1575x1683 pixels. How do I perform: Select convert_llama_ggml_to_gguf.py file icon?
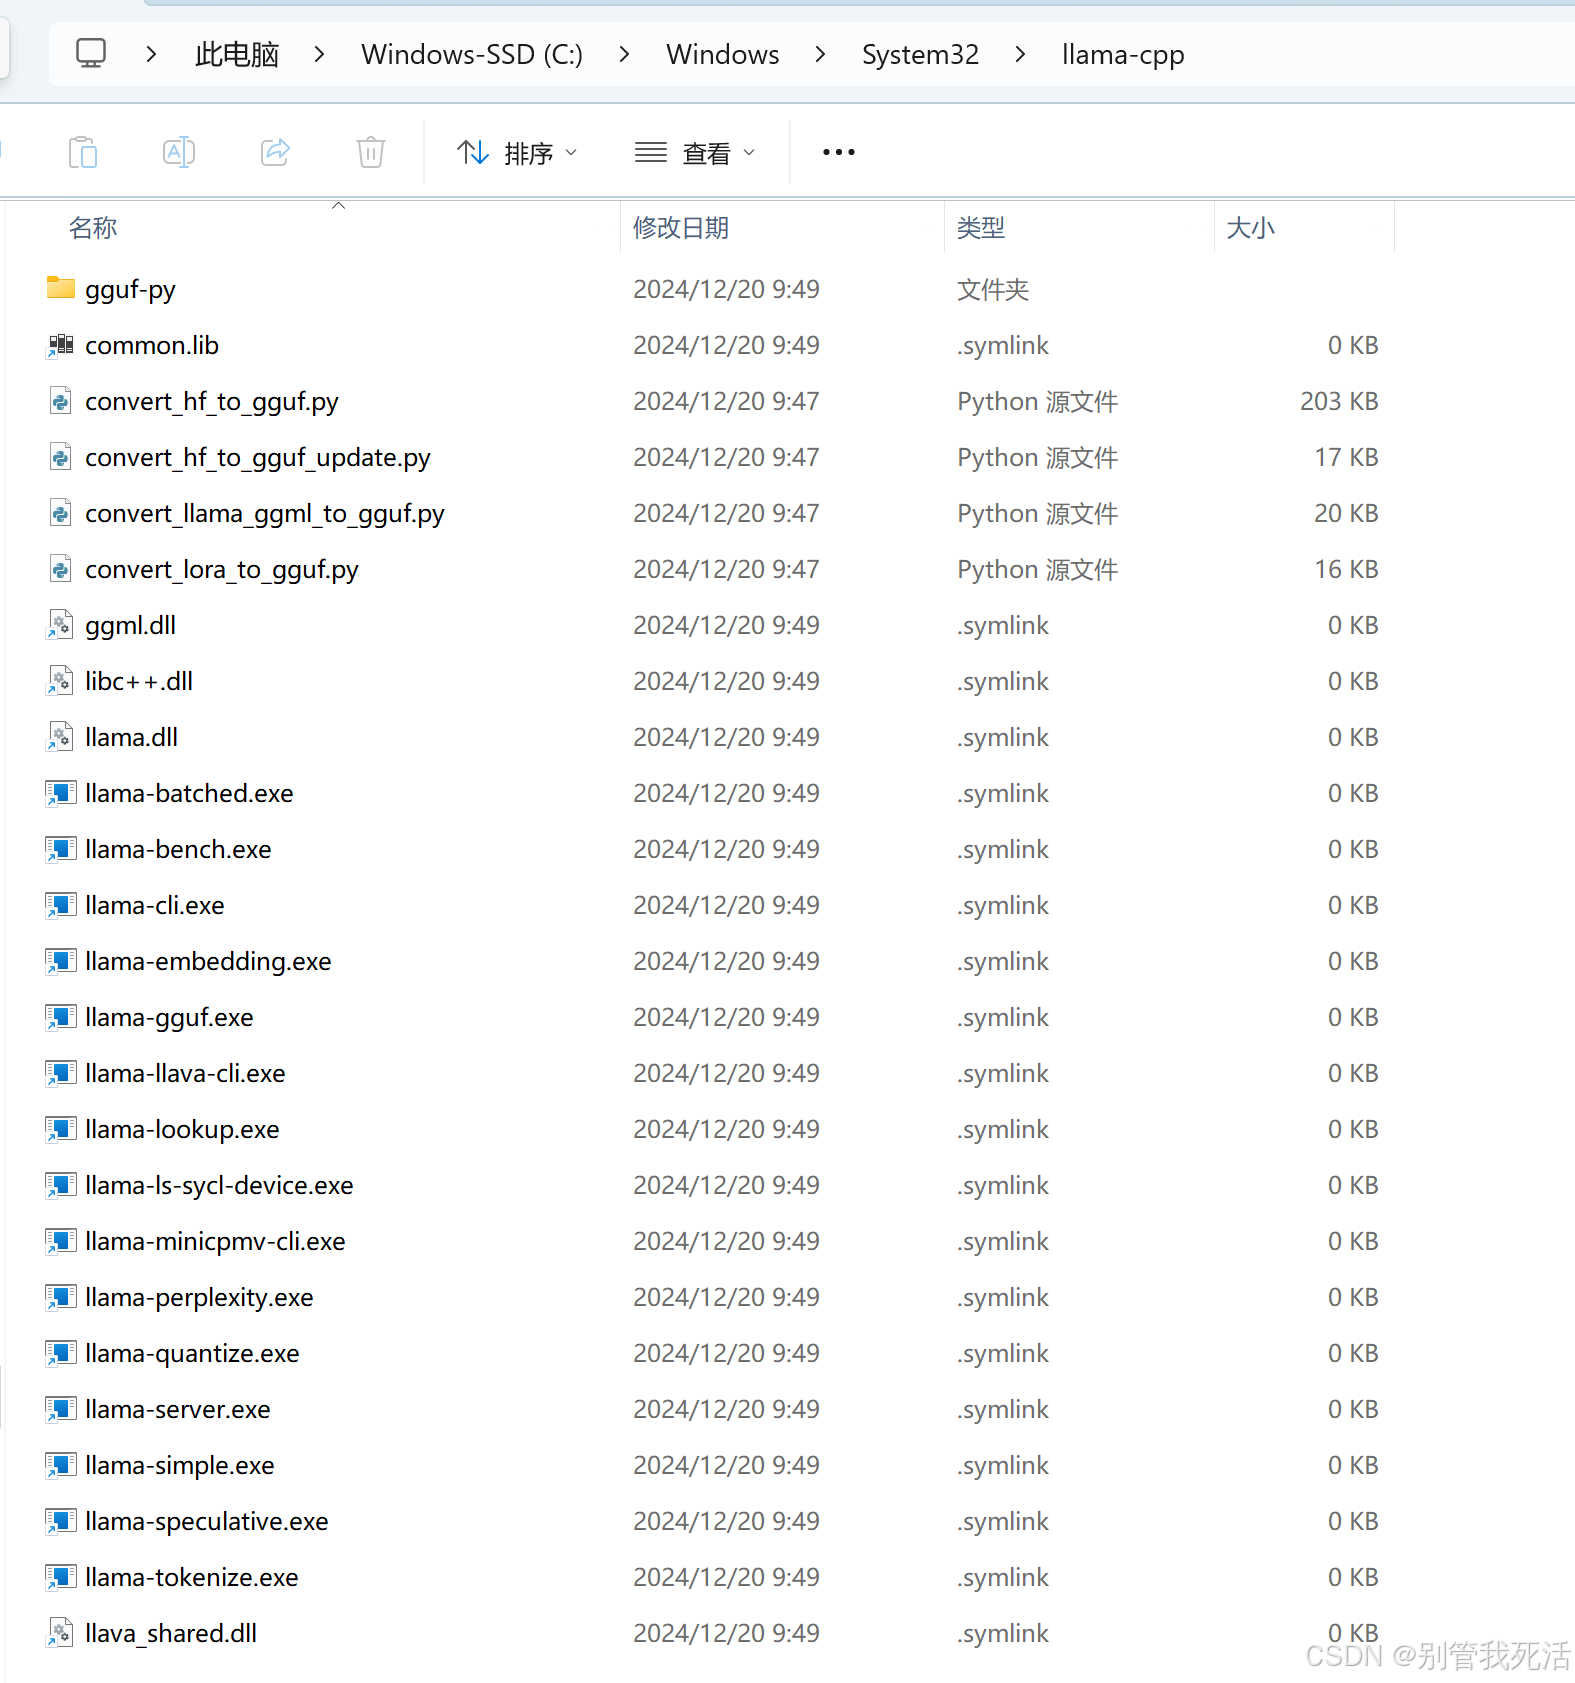coord(61,513)
